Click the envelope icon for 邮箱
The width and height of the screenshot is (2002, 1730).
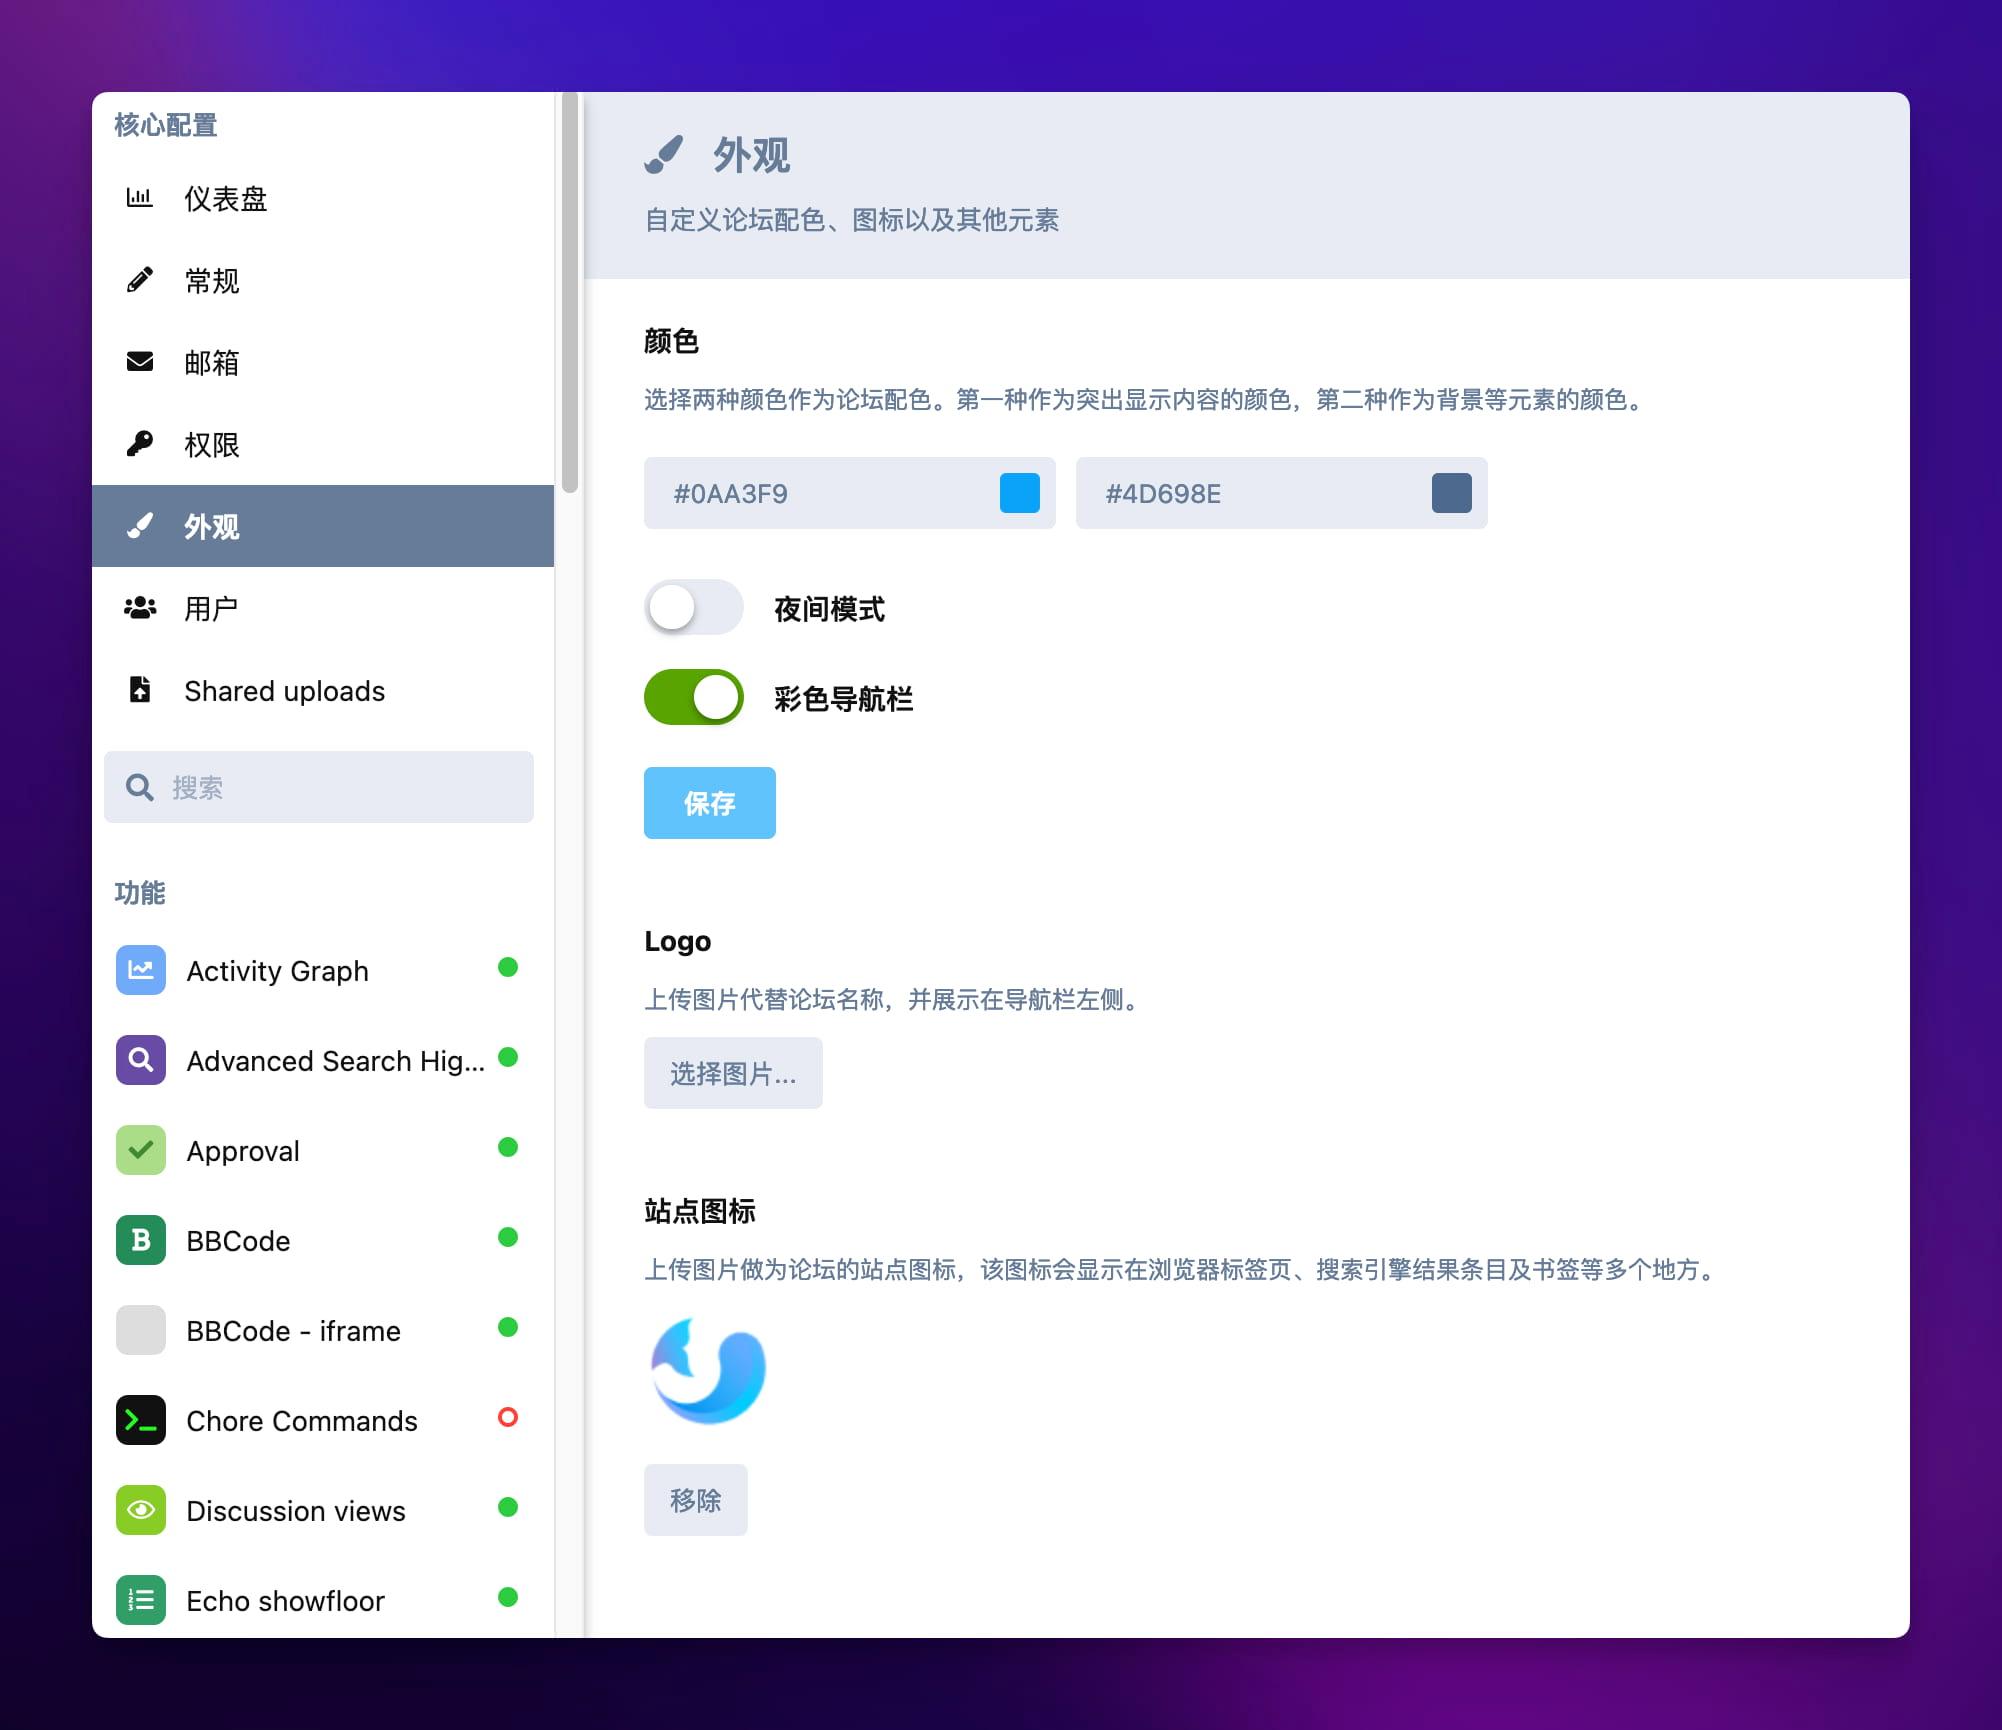140,362
